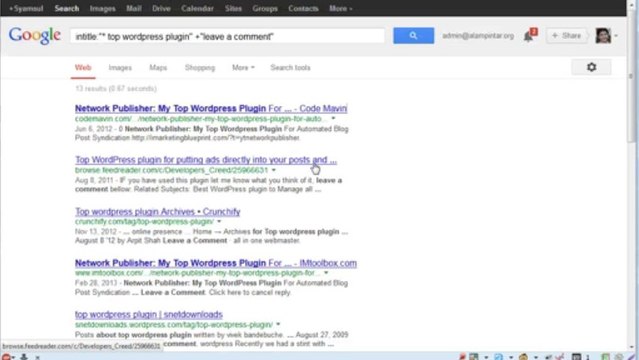Expand the arrow beside the snetdownloads.wordpress.com URL
Image resolution: width=639 pixels, height=360 pixels.
(x=278, y=325)
